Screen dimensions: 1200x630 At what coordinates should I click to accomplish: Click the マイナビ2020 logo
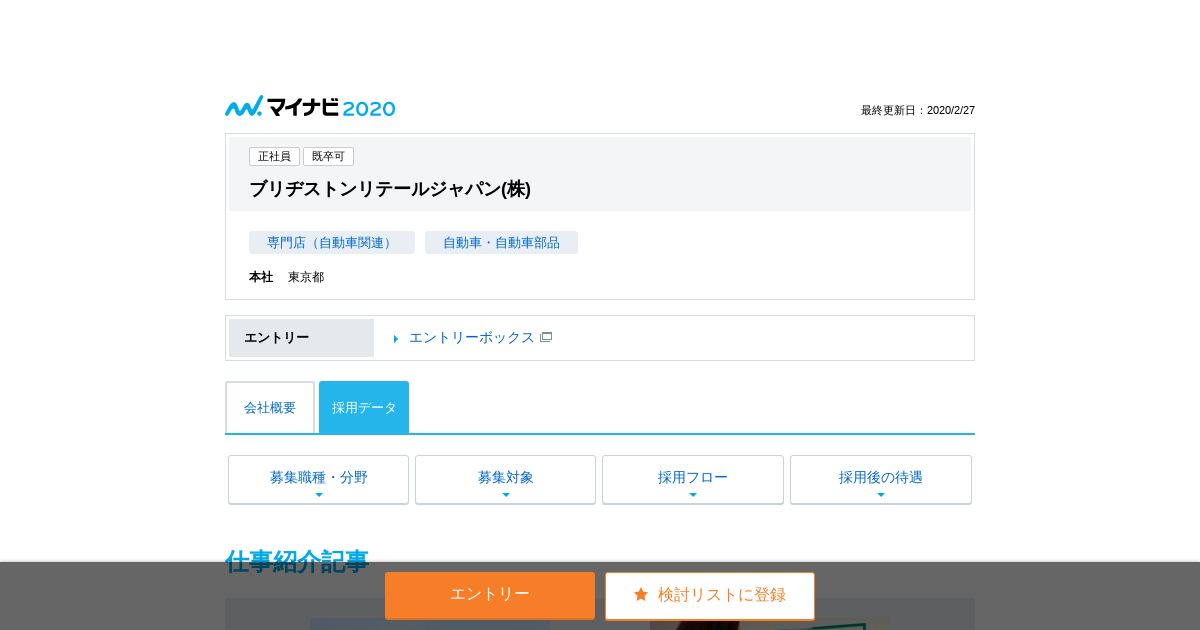pos(310,107)
